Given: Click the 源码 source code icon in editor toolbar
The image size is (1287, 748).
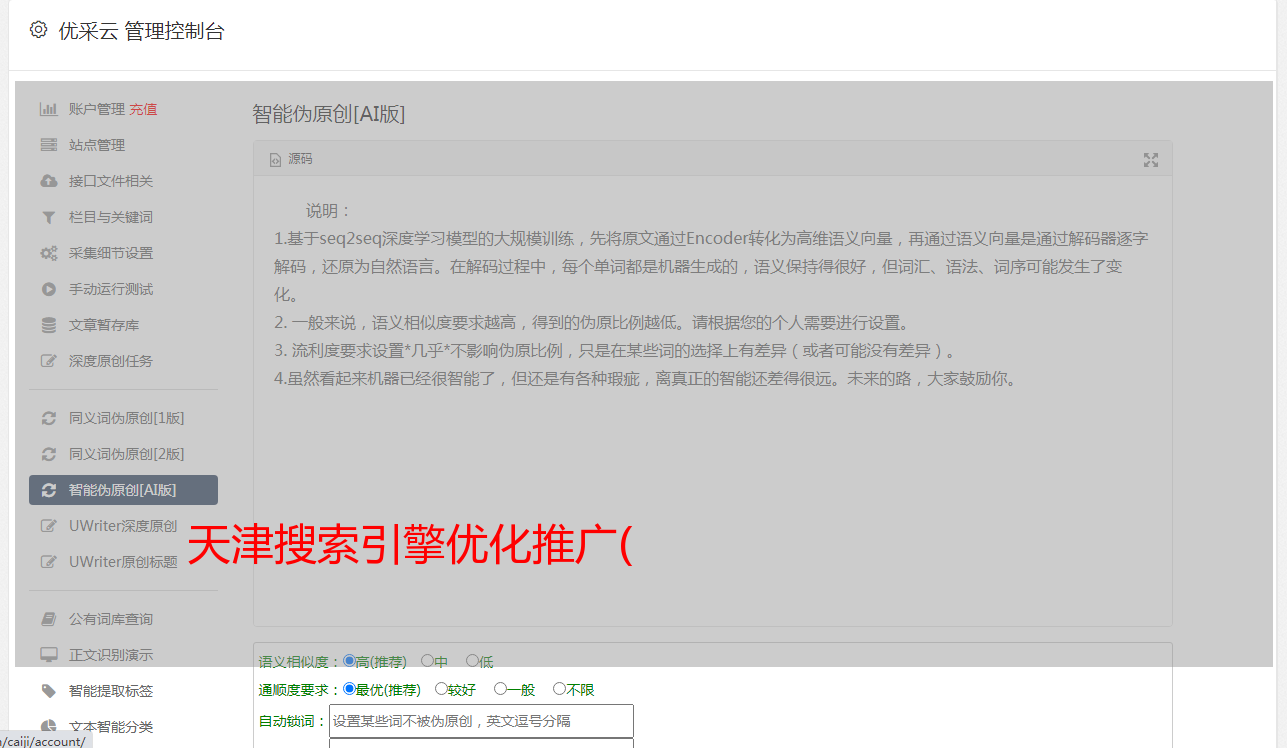Looking at the screenshot, I should tap(275, 159).
